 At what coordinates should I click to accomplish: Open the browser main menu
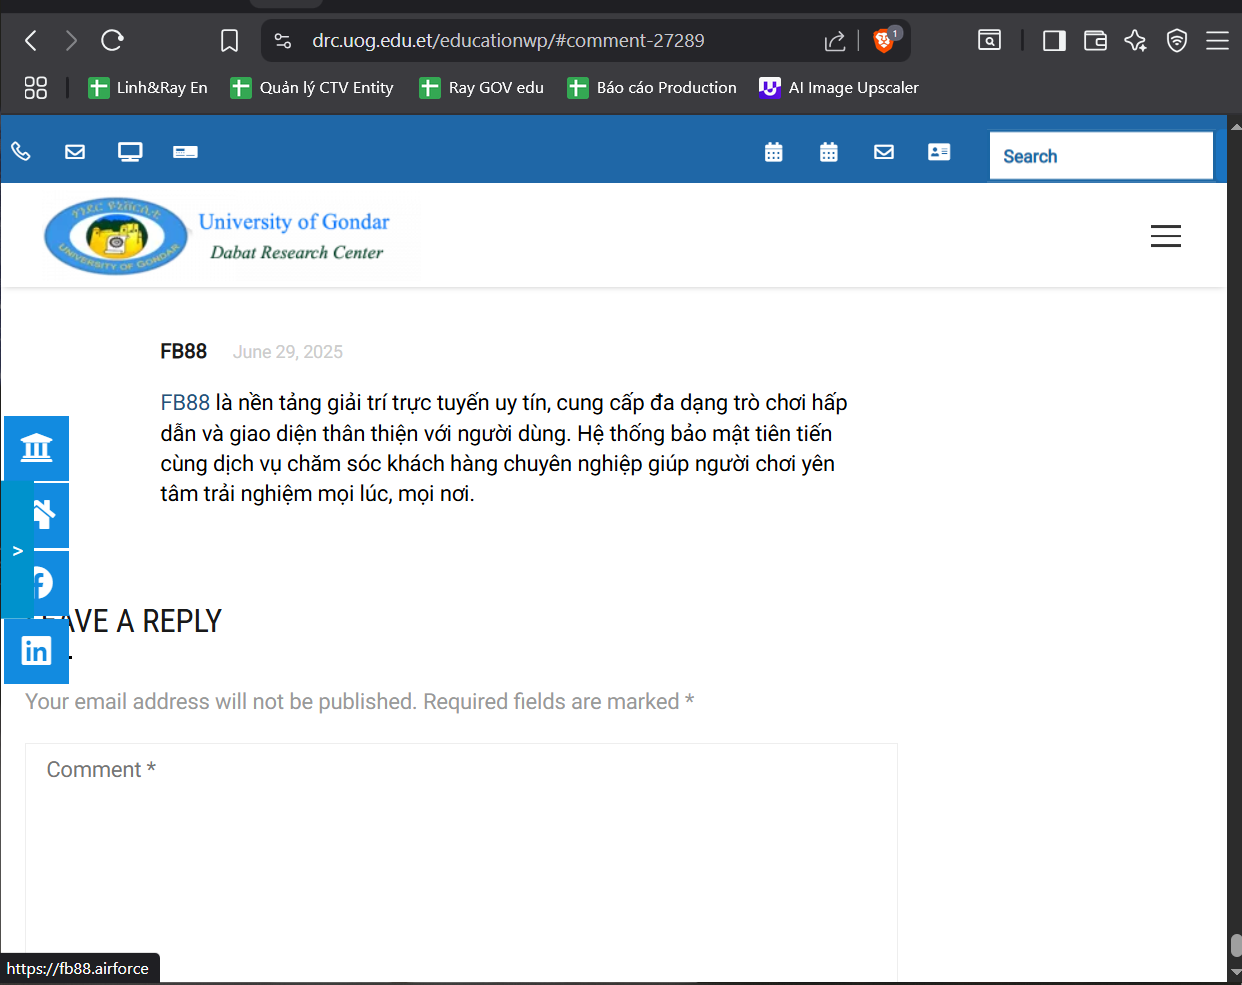(1217, 40)
